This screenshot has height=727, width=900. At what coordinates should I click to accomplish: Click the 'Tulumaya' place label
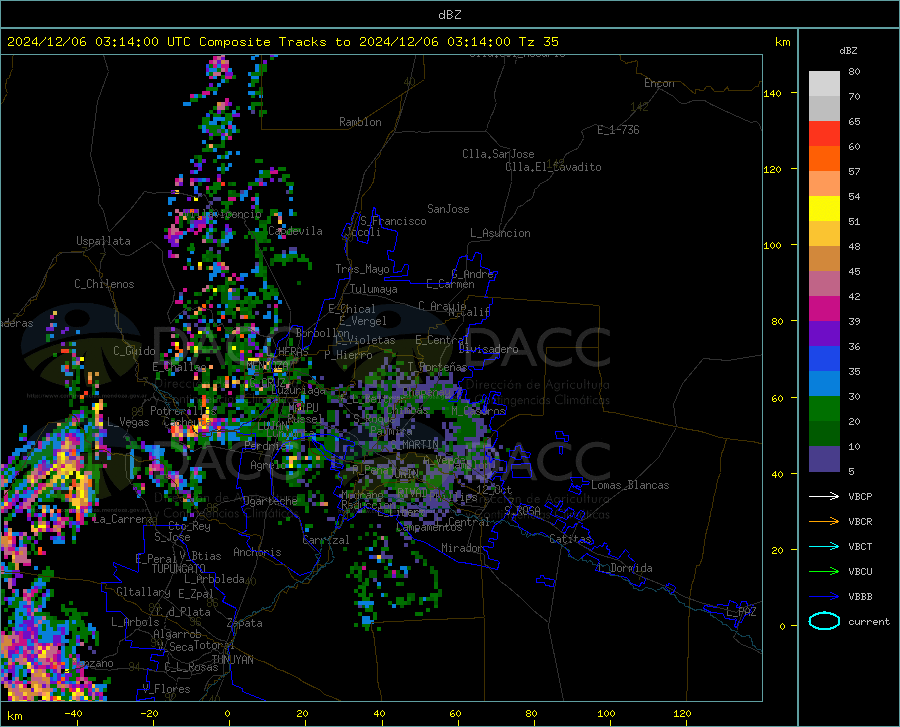coord(374,289)
